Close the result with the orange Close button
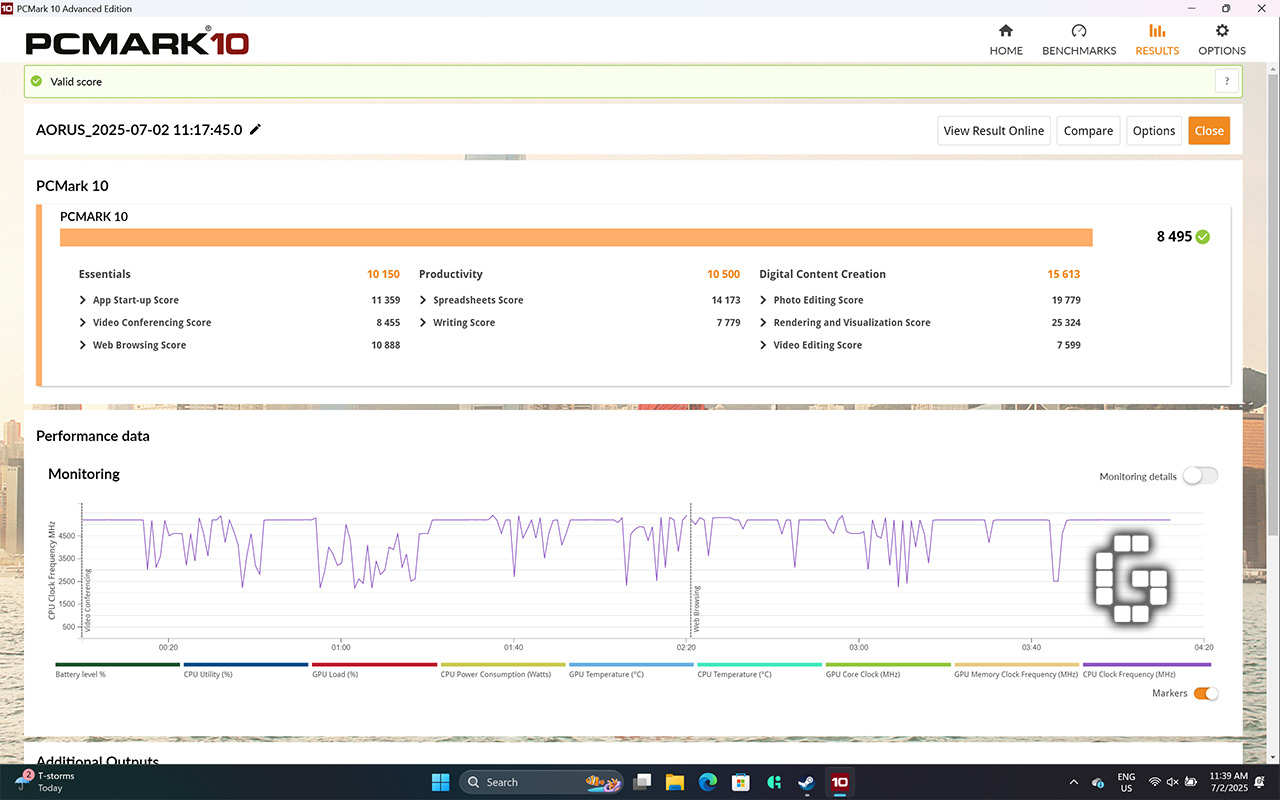Viewport: 1280px width, 800px height. click(1209, 131)
